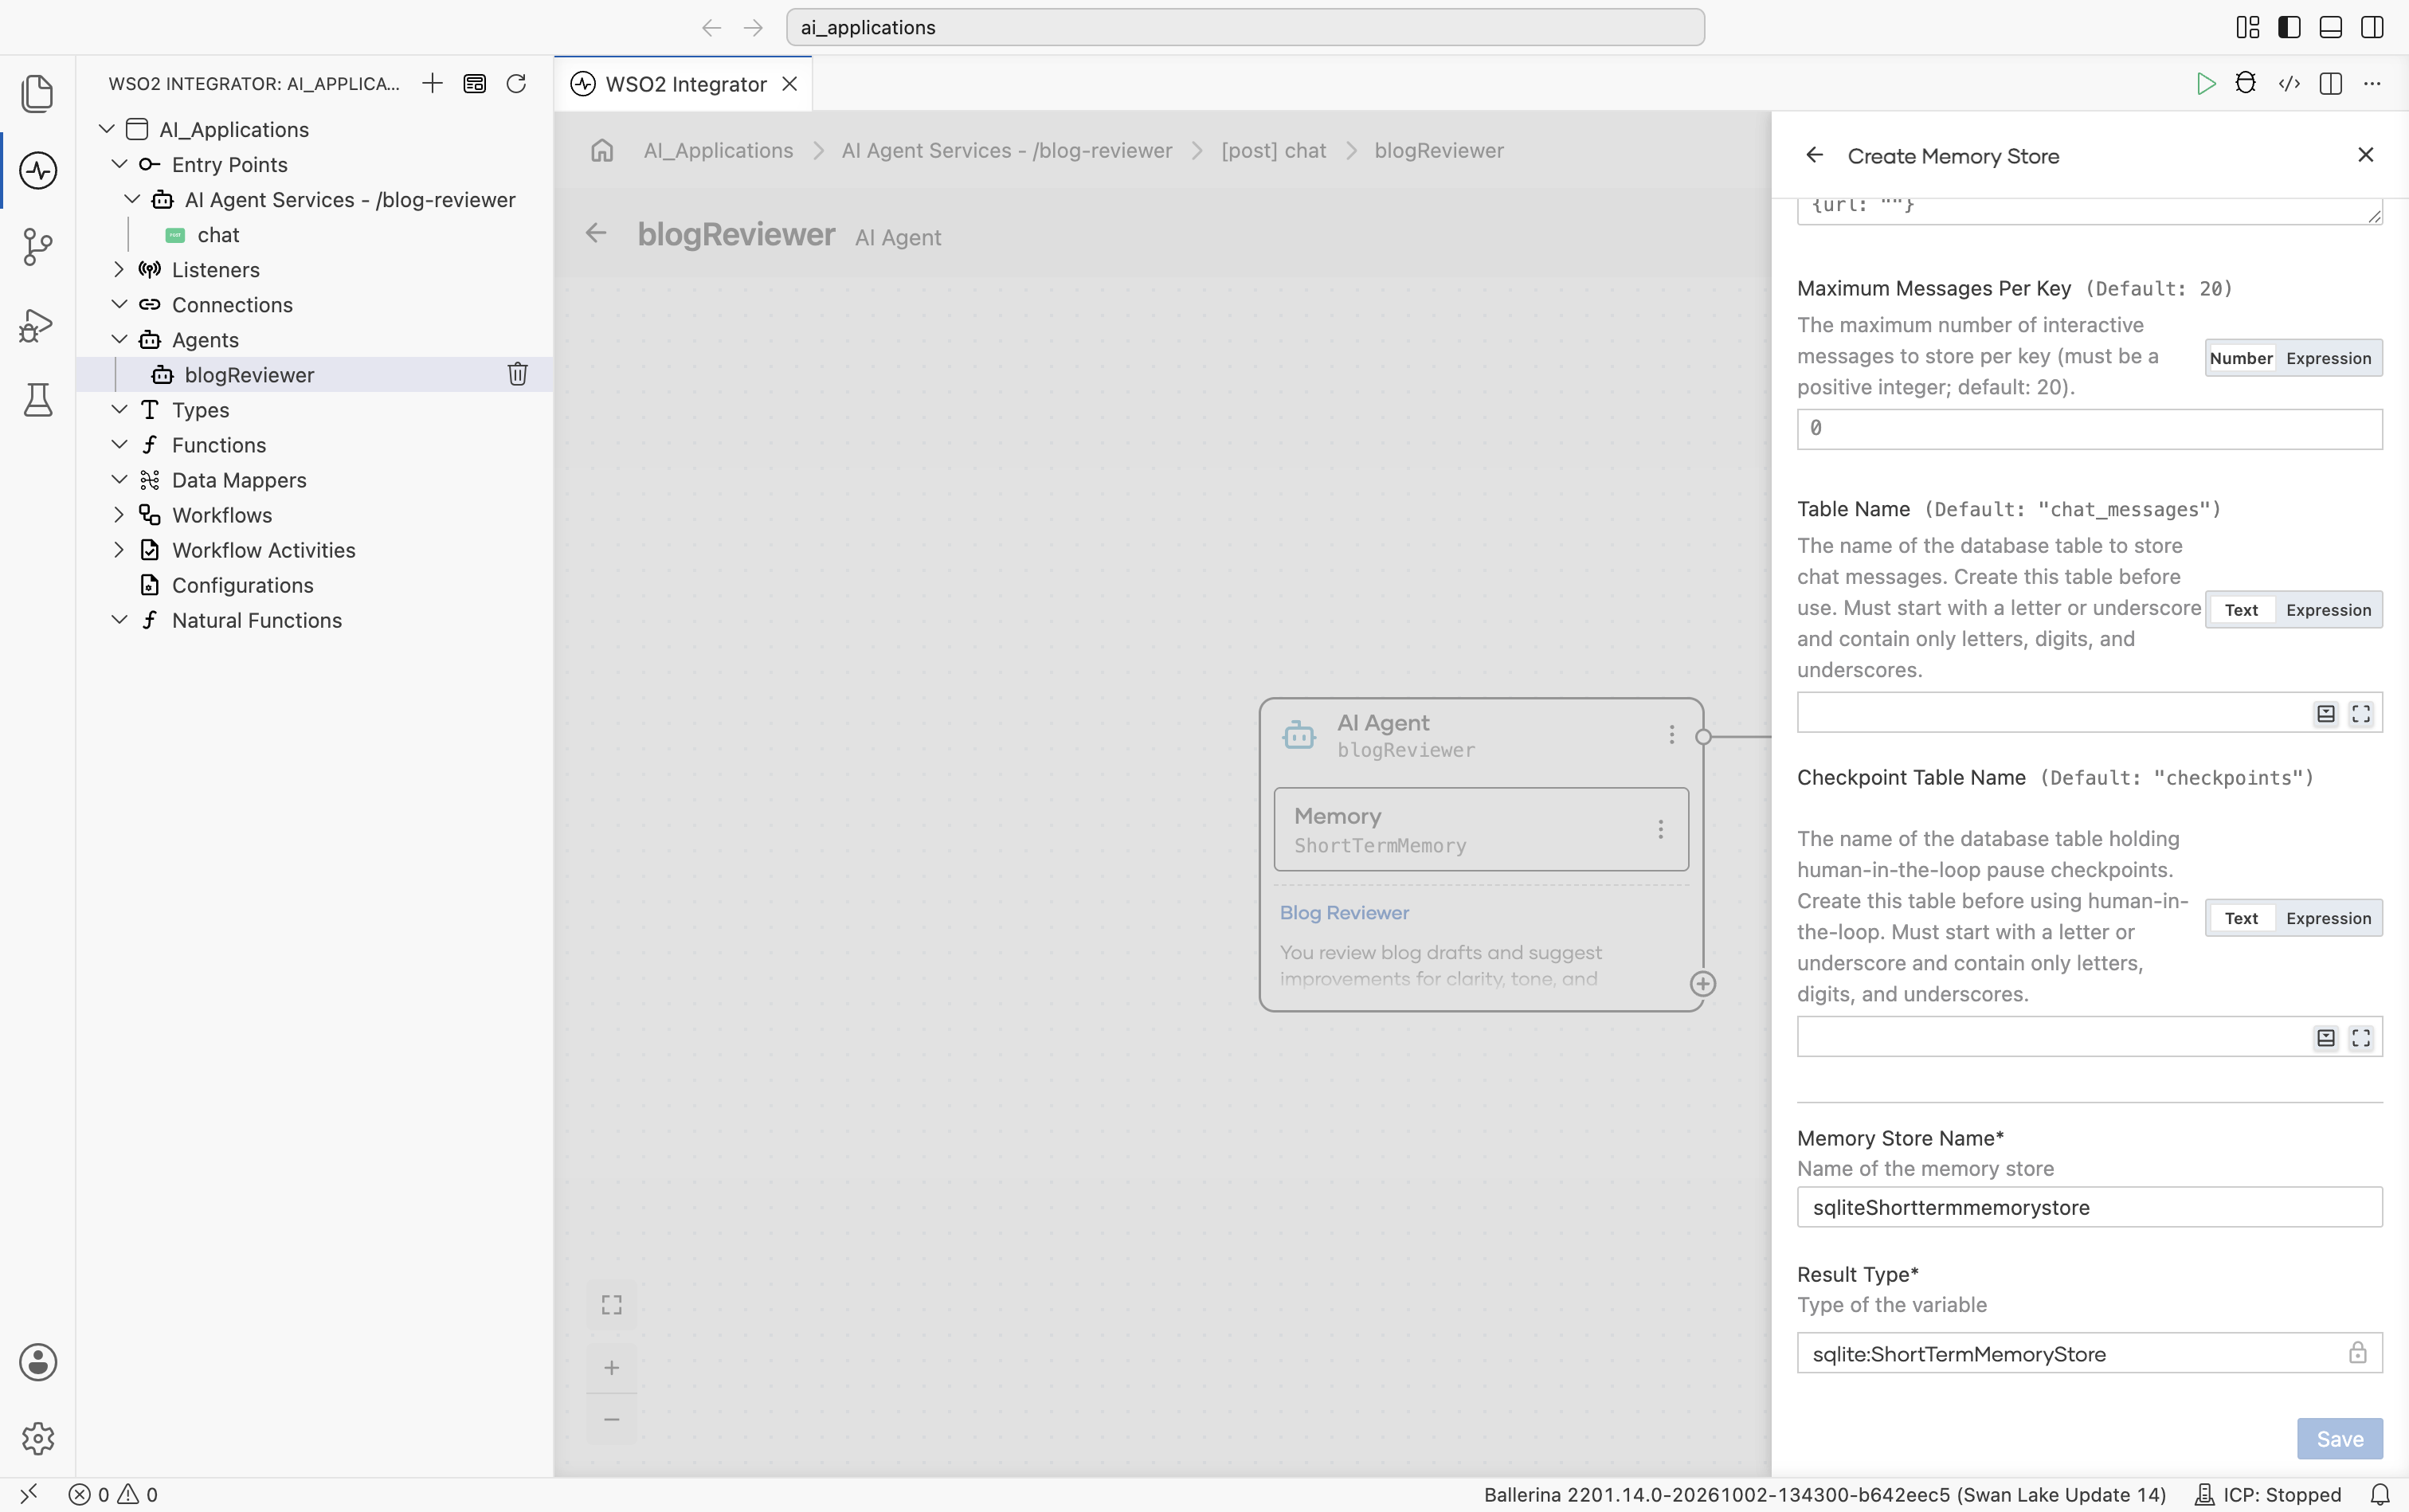The width and height of the screenshot is (2409, 1512).
Task: Click the Debug bug icon in editor toolbar
Action: coord(2246,84)
